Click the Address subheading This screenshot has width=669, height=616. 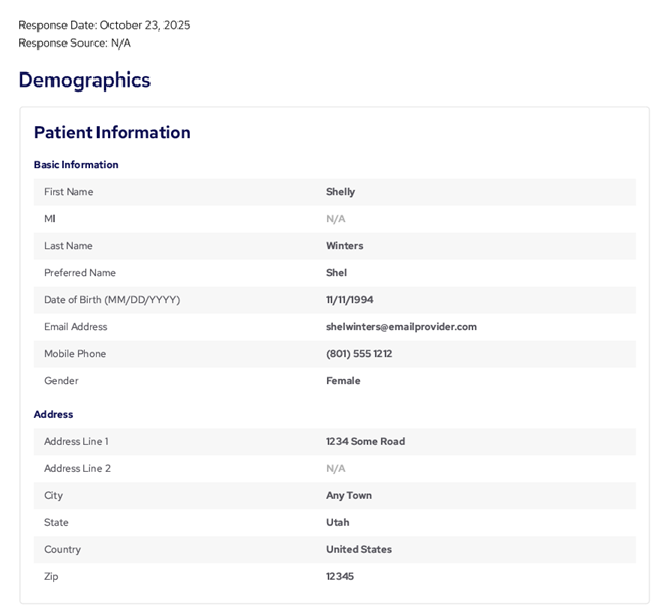point(53,415)
